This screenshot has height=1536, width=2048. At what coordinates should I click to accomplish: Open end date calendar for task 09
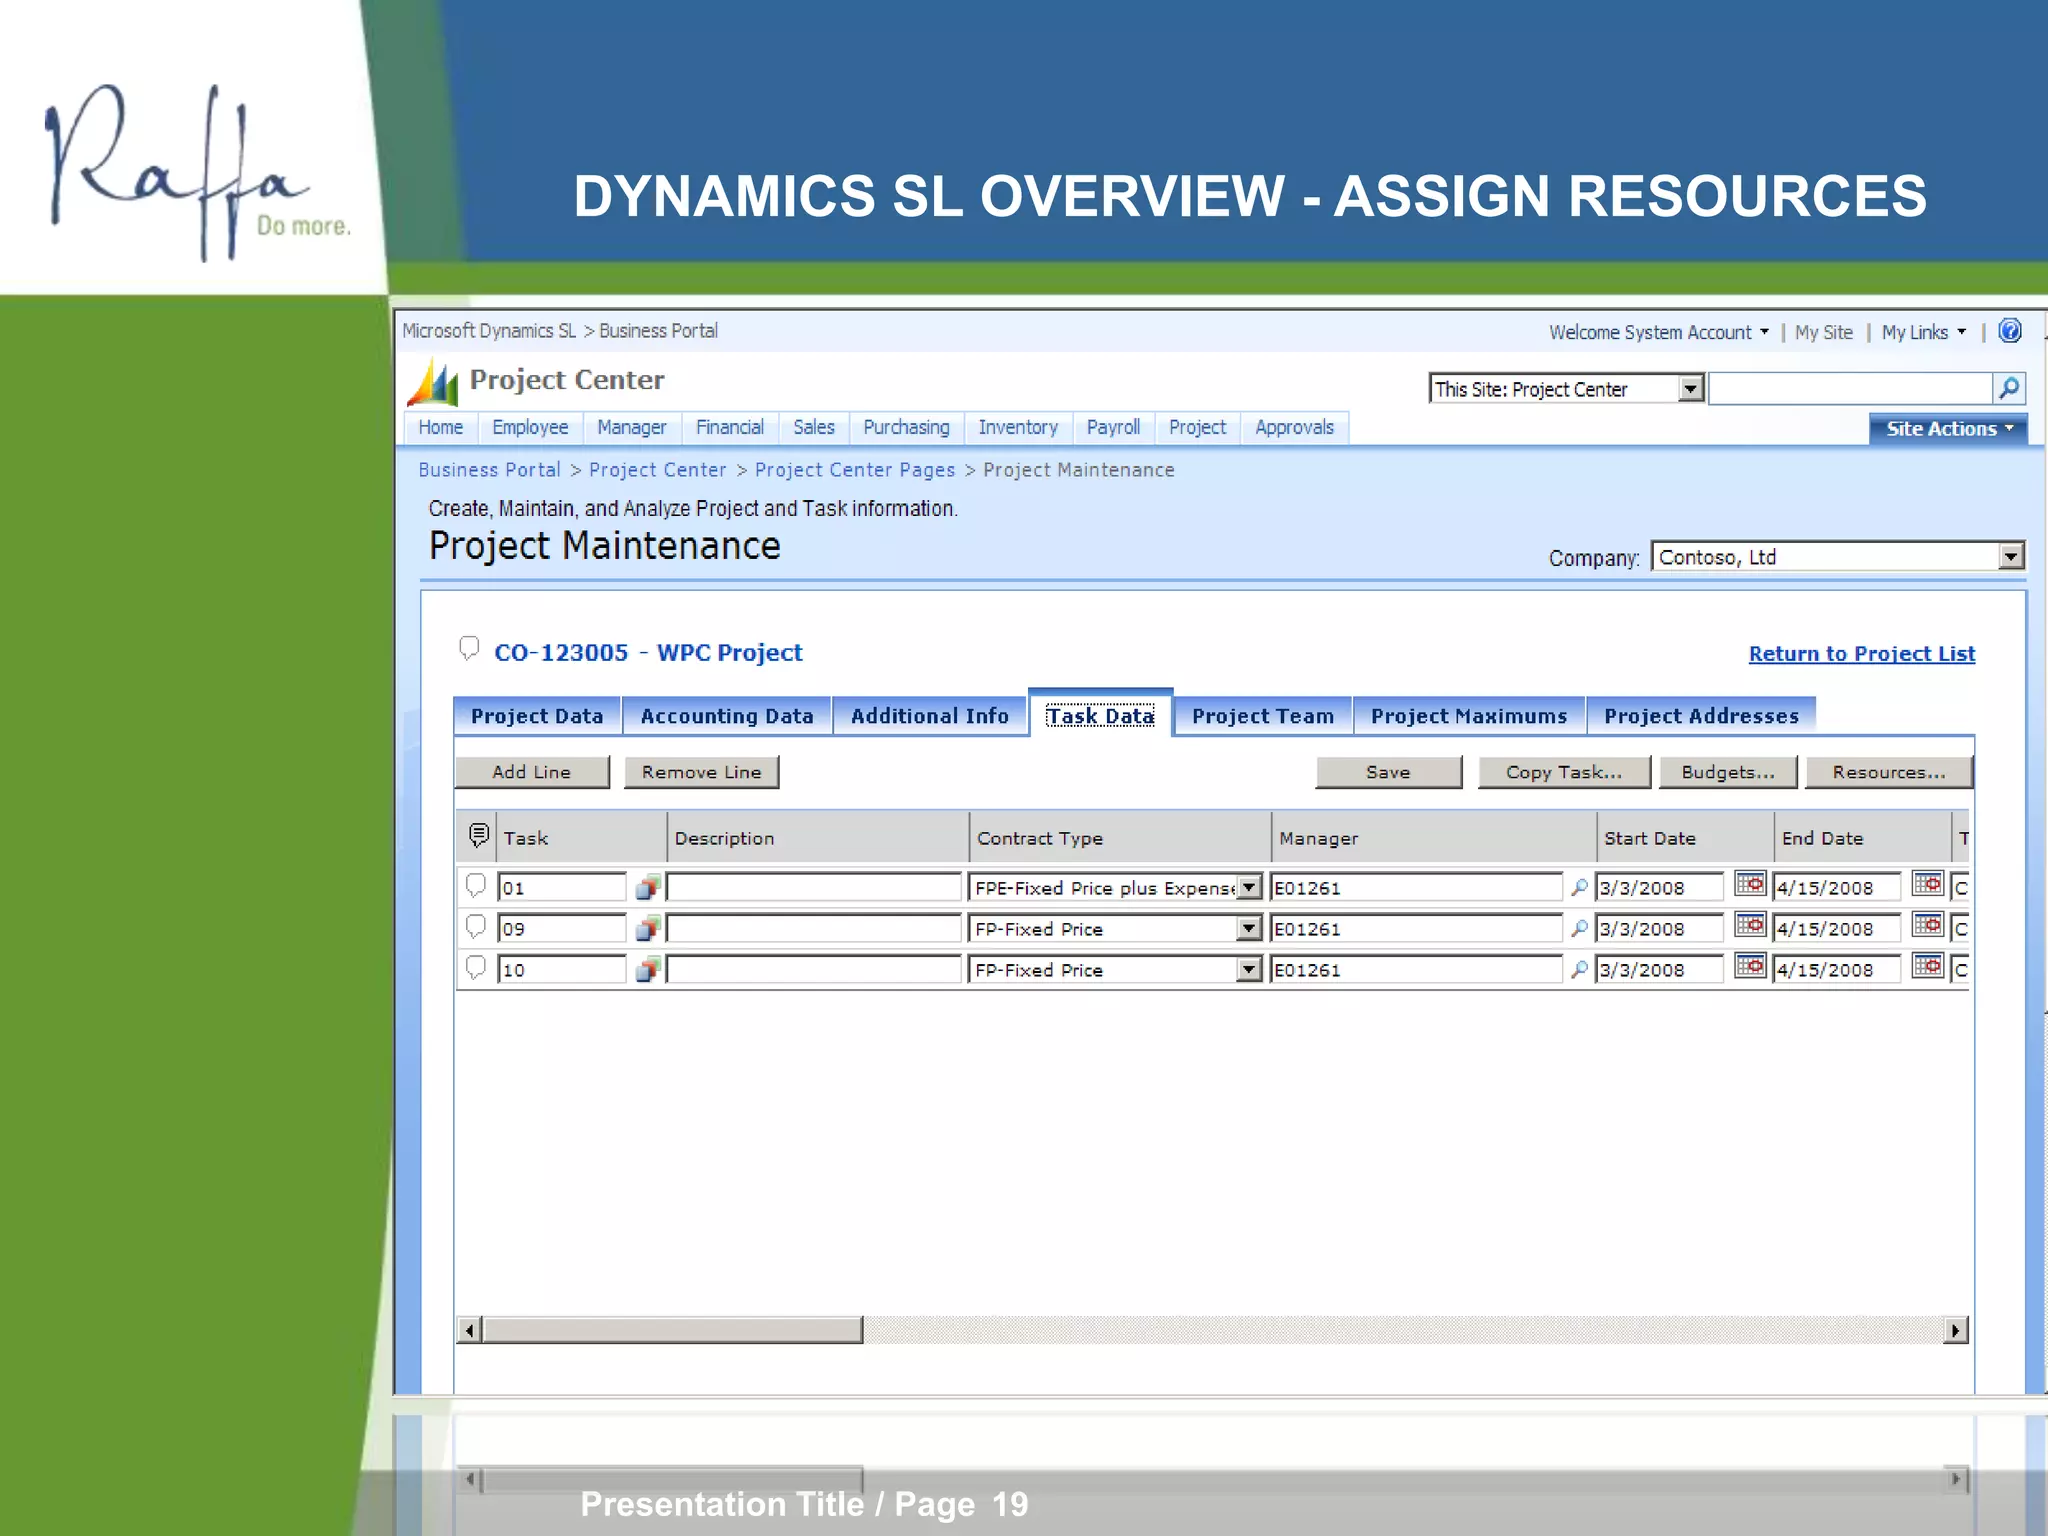tap(1928, 925)
